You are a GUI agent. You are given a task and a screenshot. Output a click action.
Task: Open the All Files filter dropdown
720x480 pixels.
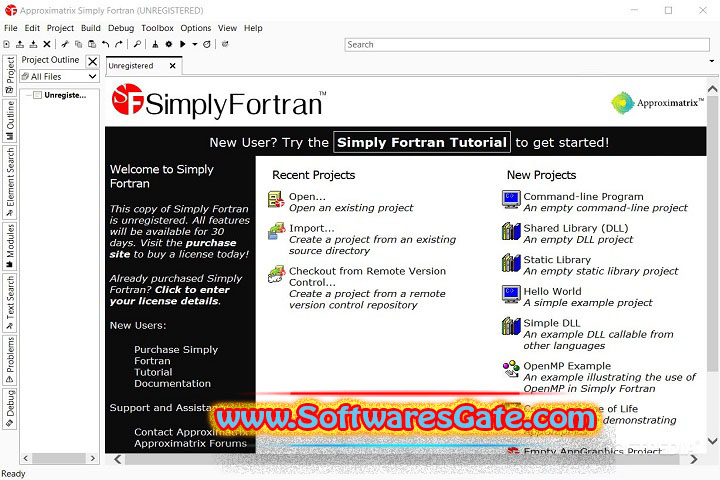pyautogui.click(x=60, y=76)
